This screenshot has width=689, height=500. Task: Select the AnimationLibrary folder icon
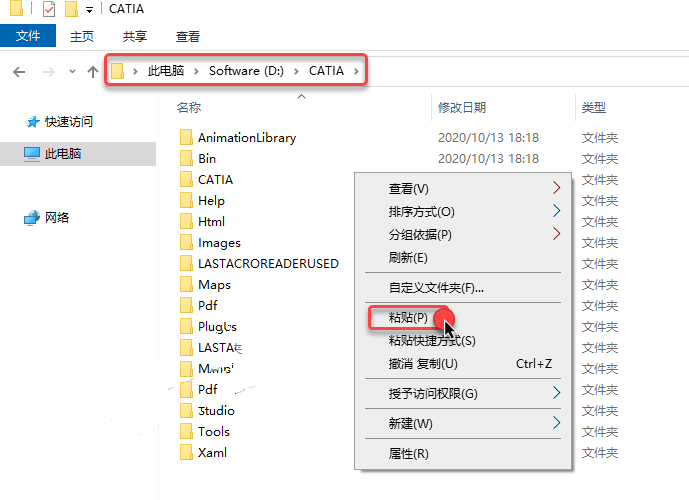[186, 137]
